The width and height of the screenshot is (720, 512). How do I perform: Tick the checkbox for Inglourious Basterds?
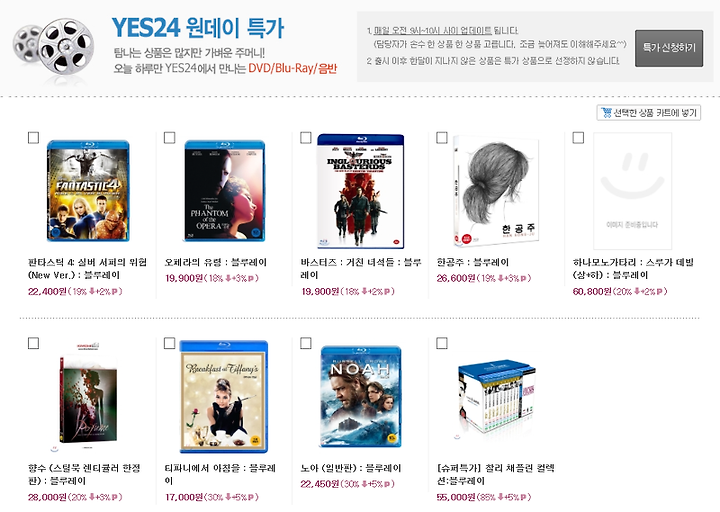coord(306,138)
